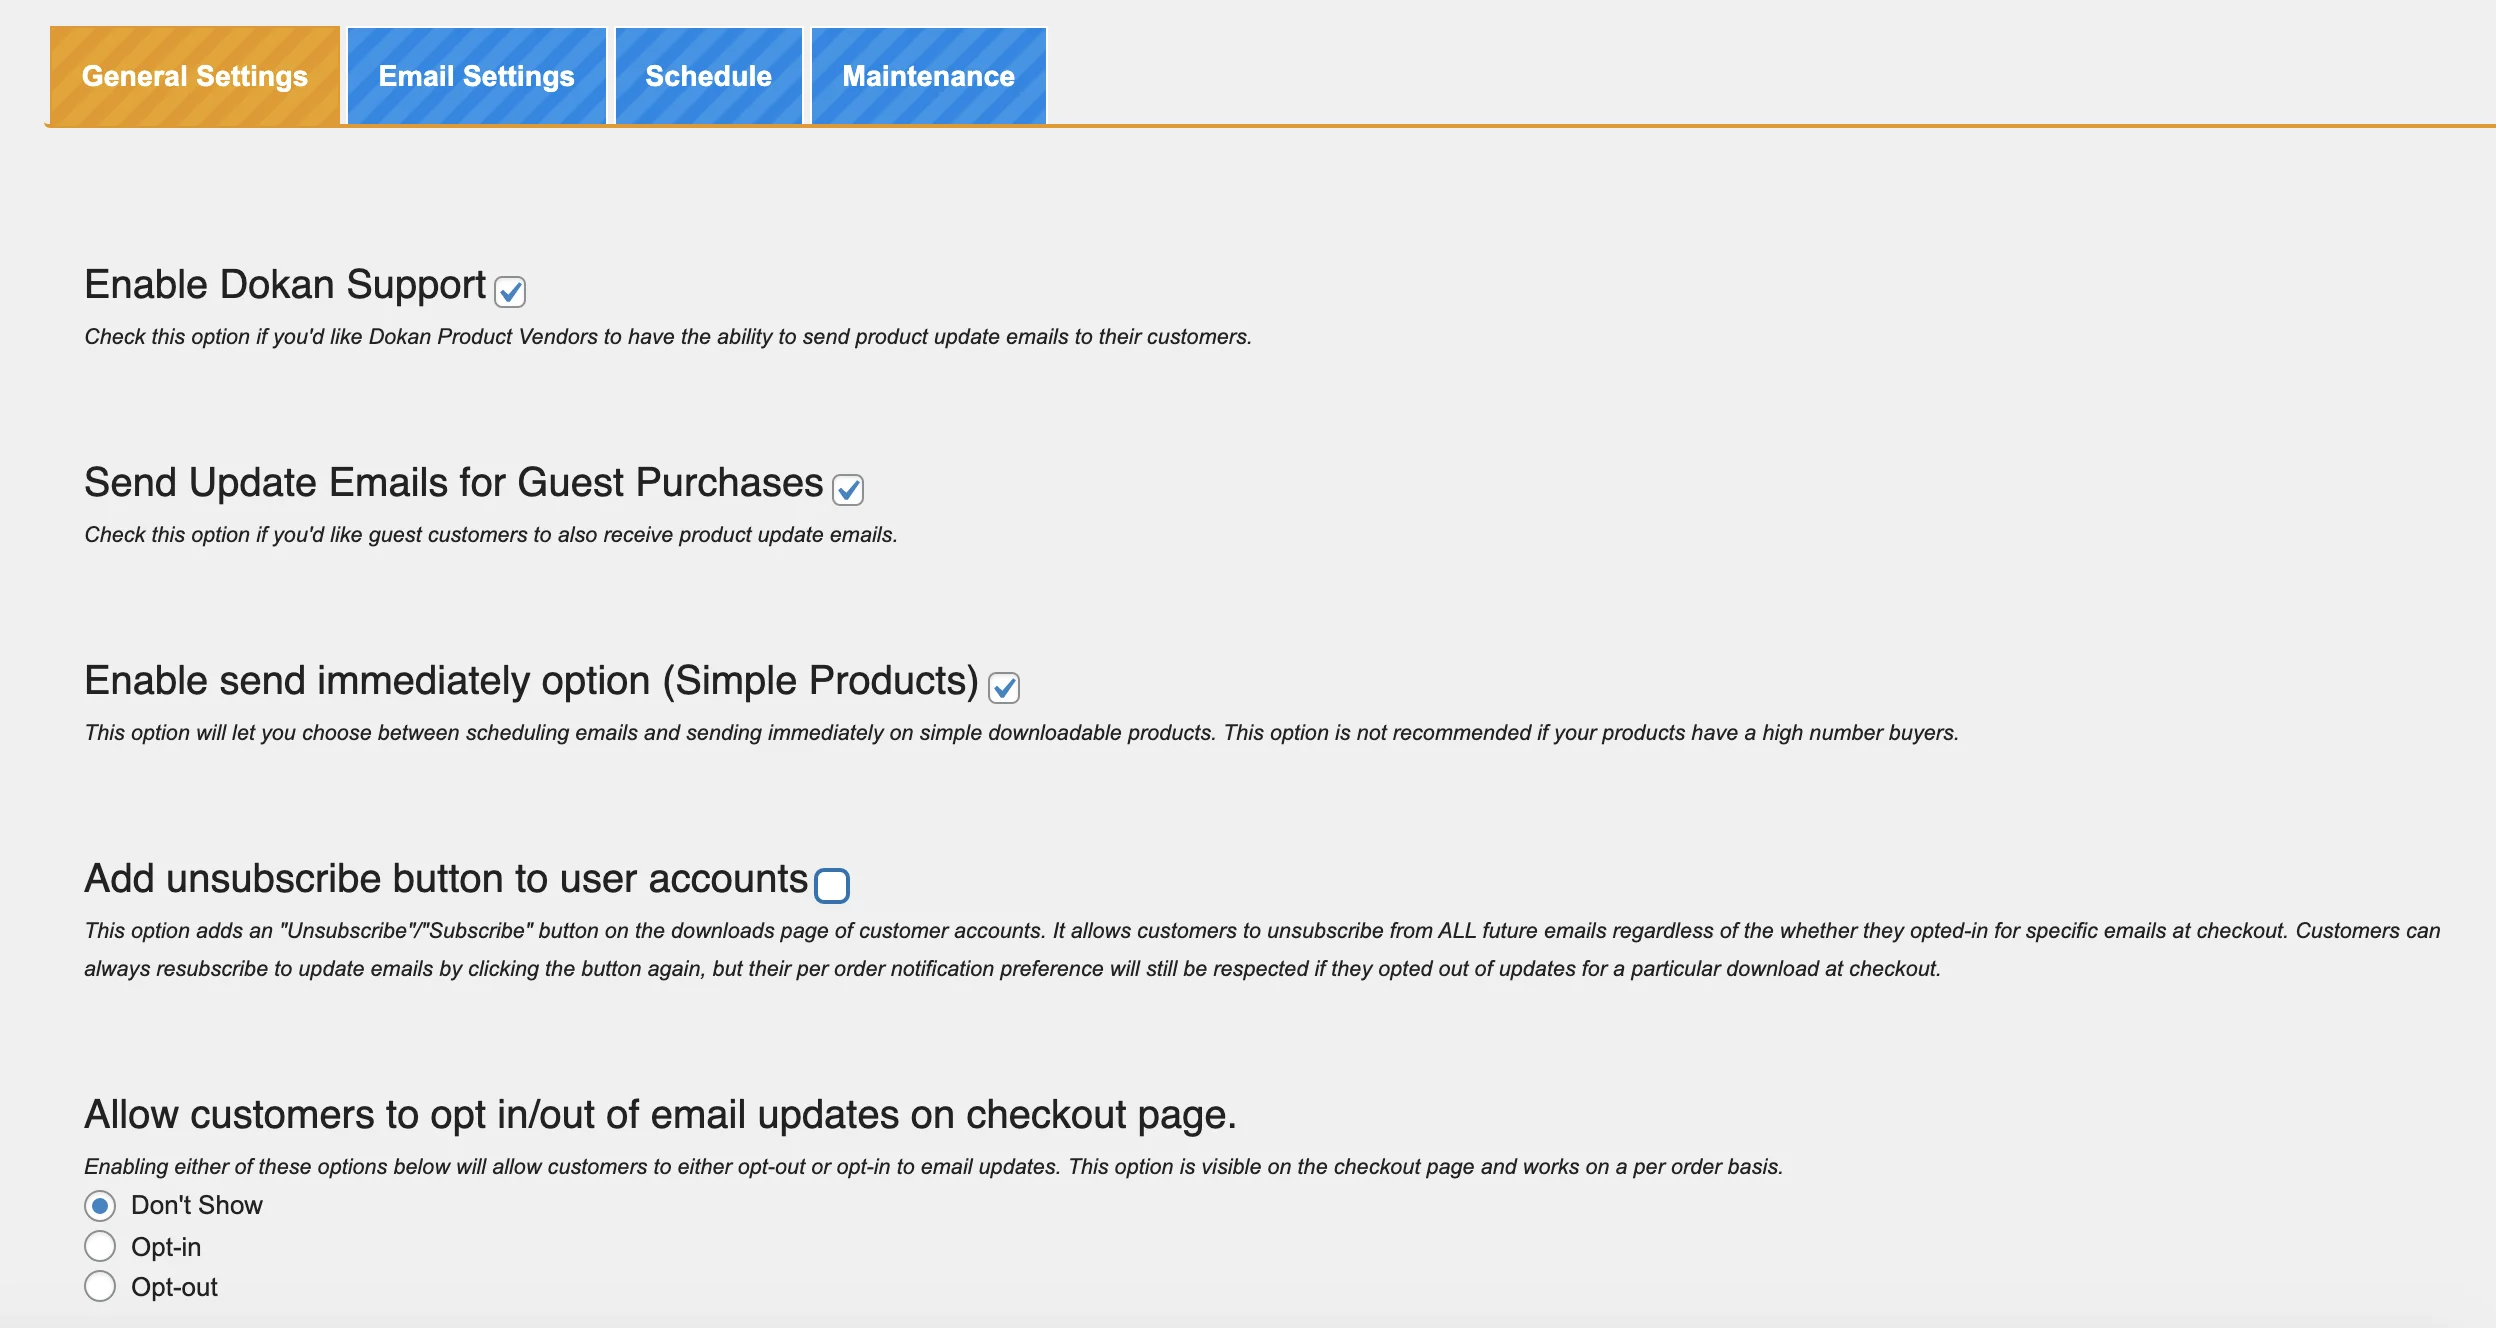This screenshot has width=2496, height=1328.
Task: Choose the Opt-in radio option
Action: 100,1246
